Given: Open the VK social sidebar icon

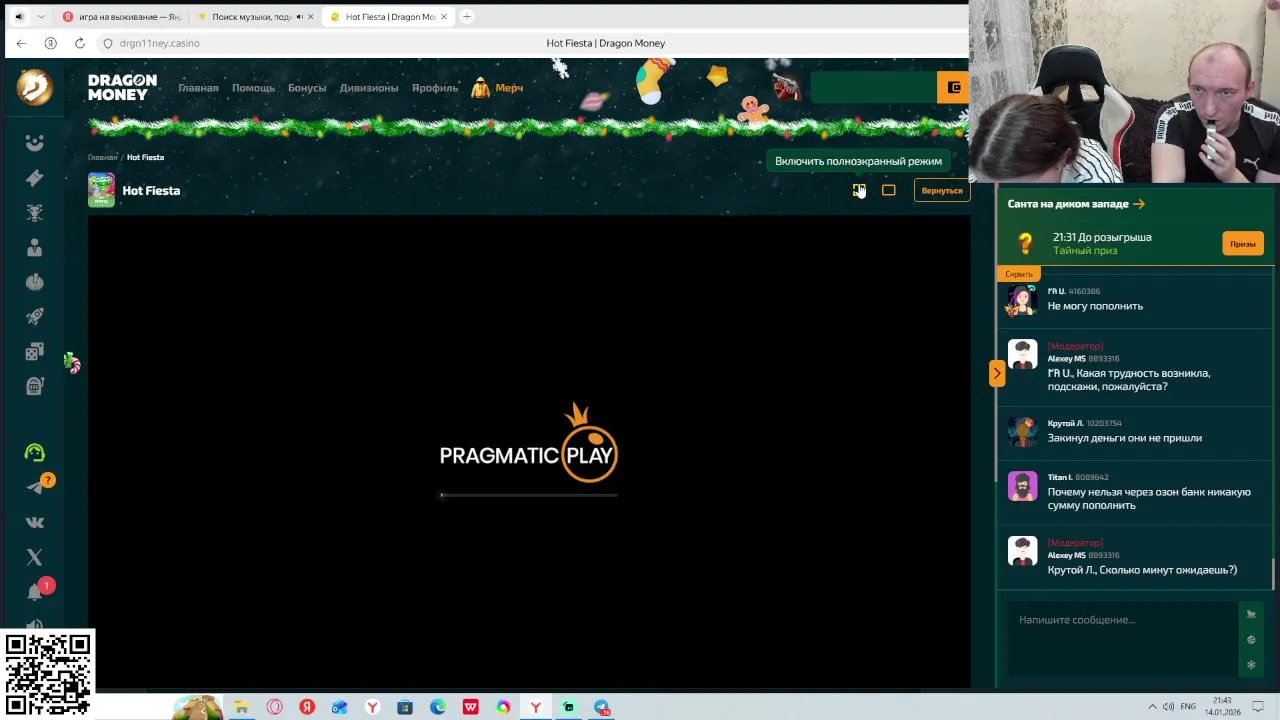Looking at the screenshot, I should [35, 522].
